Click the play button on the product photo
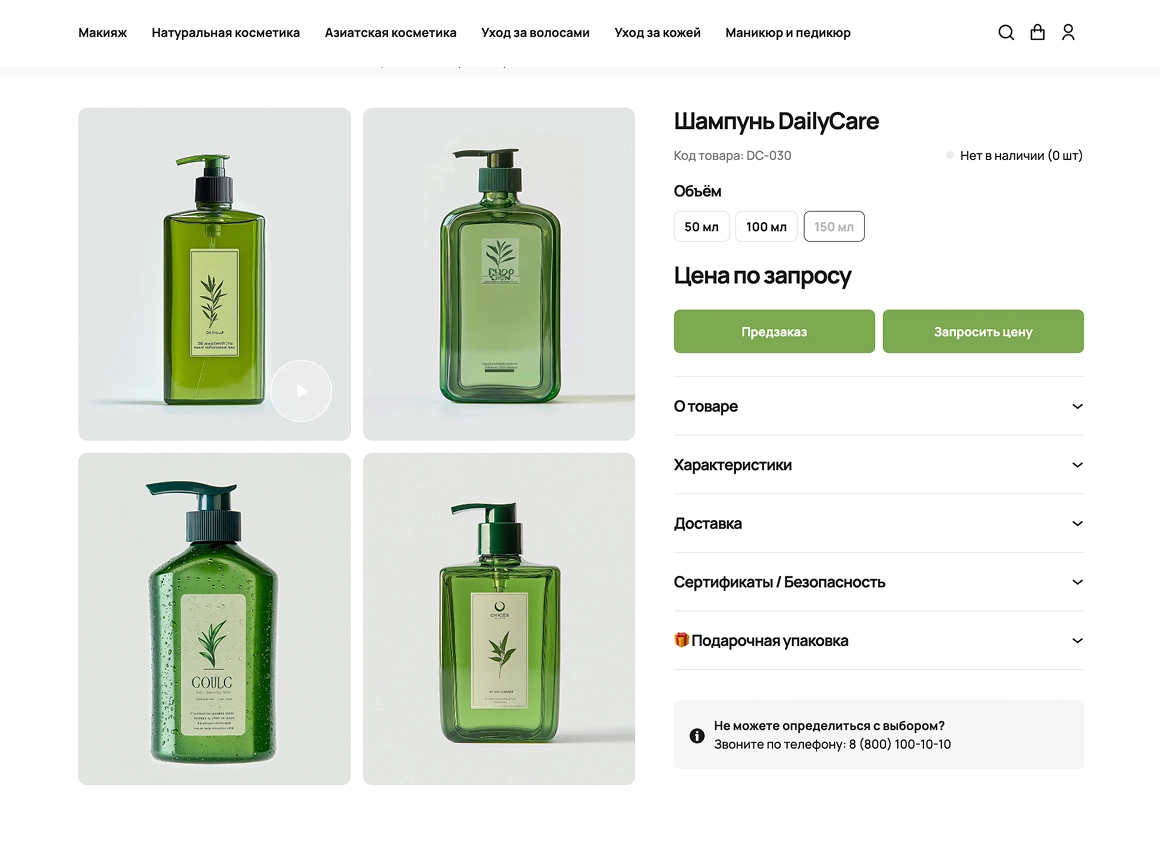This screenshot has width=1160, height=850. point(301,391)
